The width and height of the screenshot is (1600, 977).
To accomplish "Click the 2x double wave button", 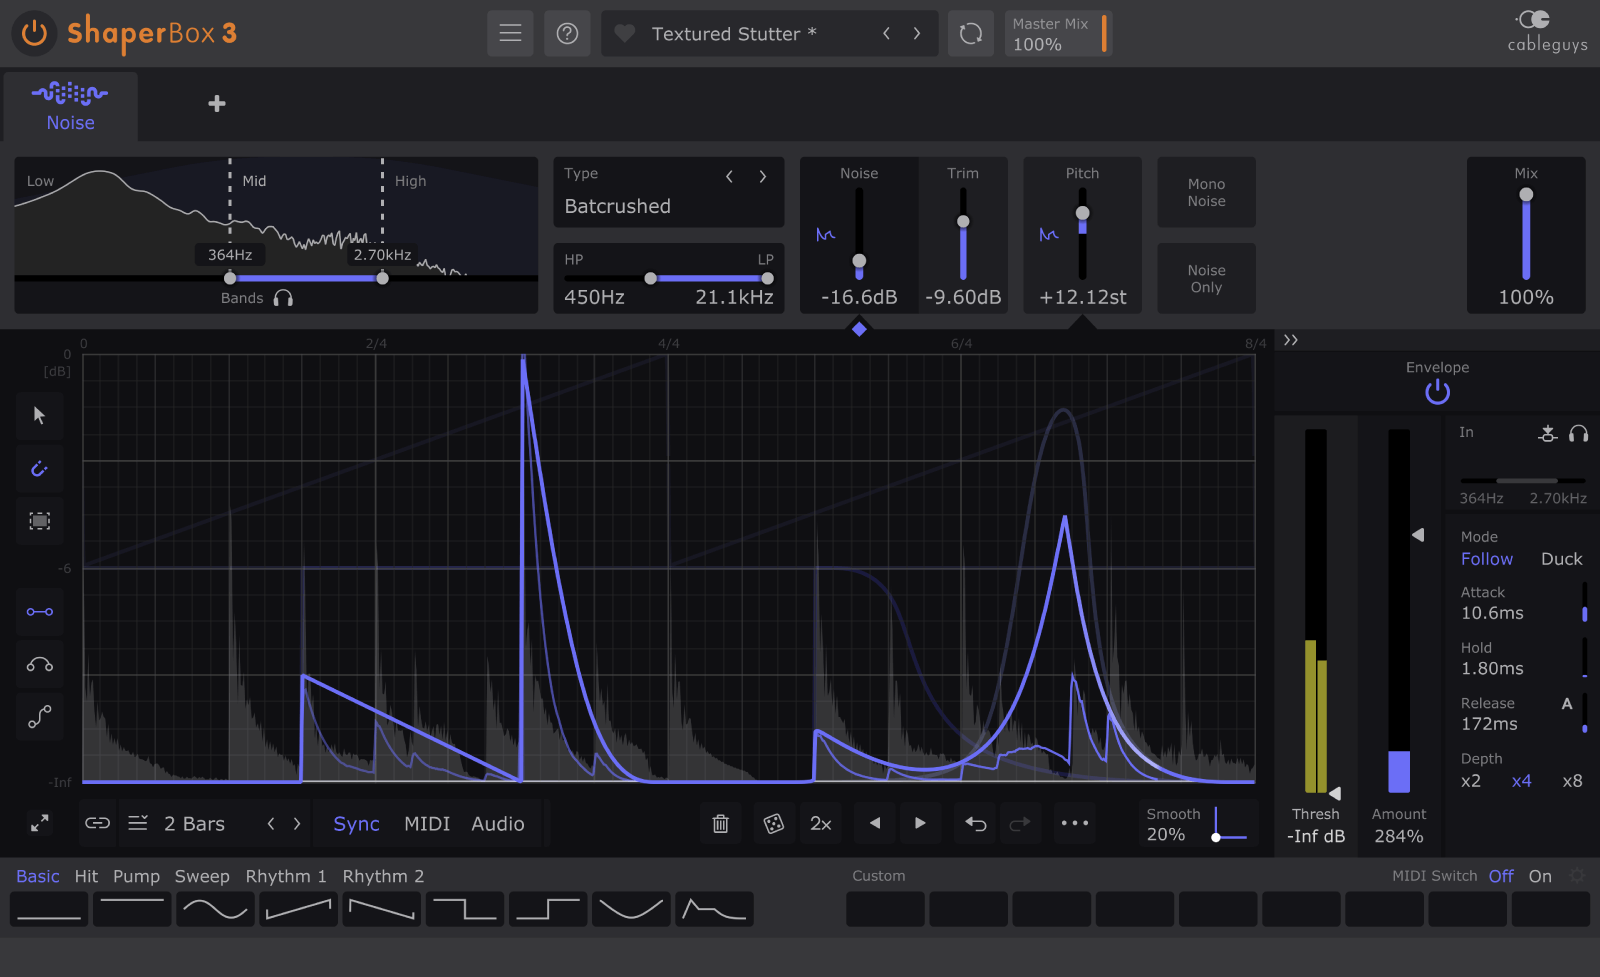I will 821,823.
